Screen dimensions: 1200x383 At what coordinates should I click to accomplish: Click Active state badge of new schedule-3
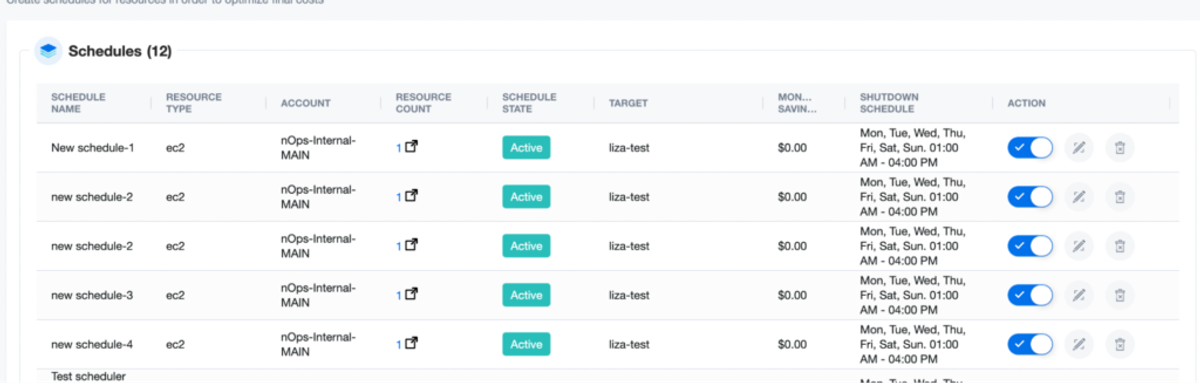pos(526,295)
